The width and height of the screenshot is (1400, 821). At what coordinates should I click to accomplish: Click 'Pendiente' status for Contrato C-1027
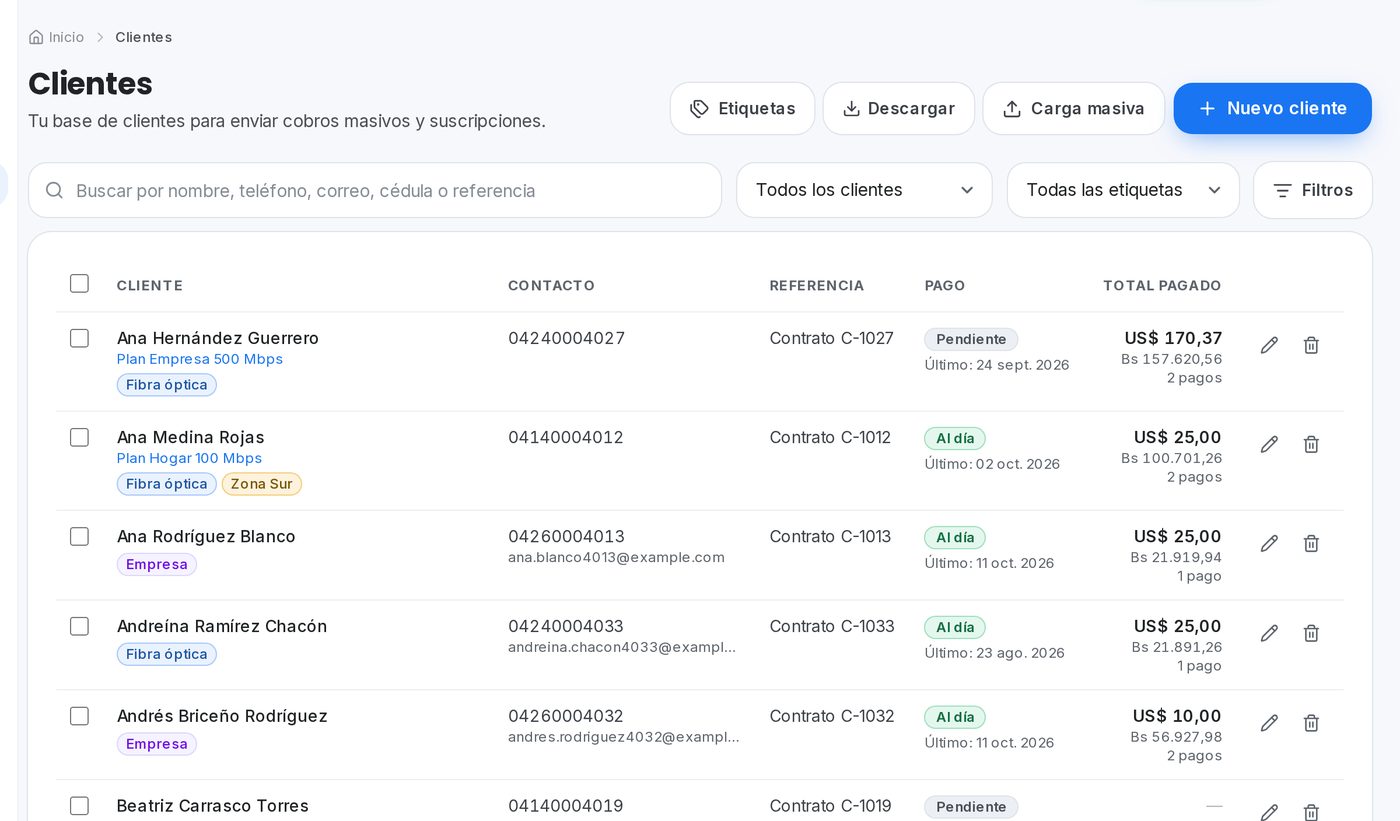971,339
